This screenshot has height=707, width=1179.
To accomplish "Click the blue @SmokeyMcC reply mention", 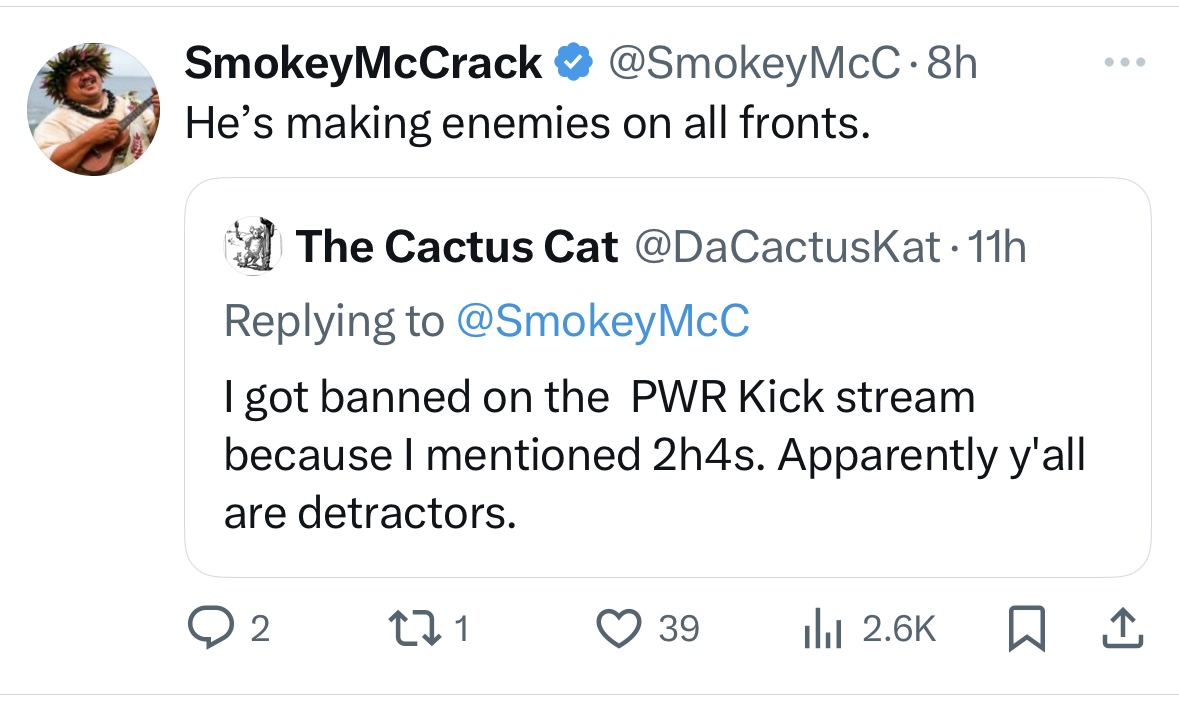I will 603,321.
